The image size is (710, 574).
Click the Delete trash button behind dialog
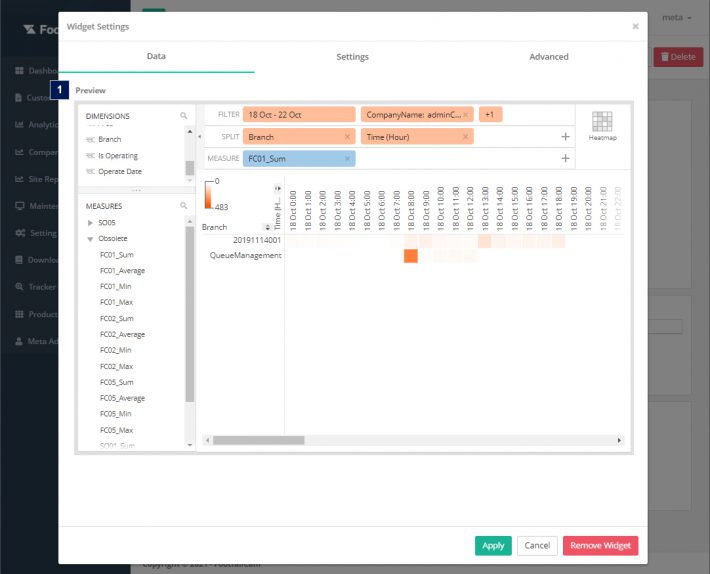click(678, 57)
